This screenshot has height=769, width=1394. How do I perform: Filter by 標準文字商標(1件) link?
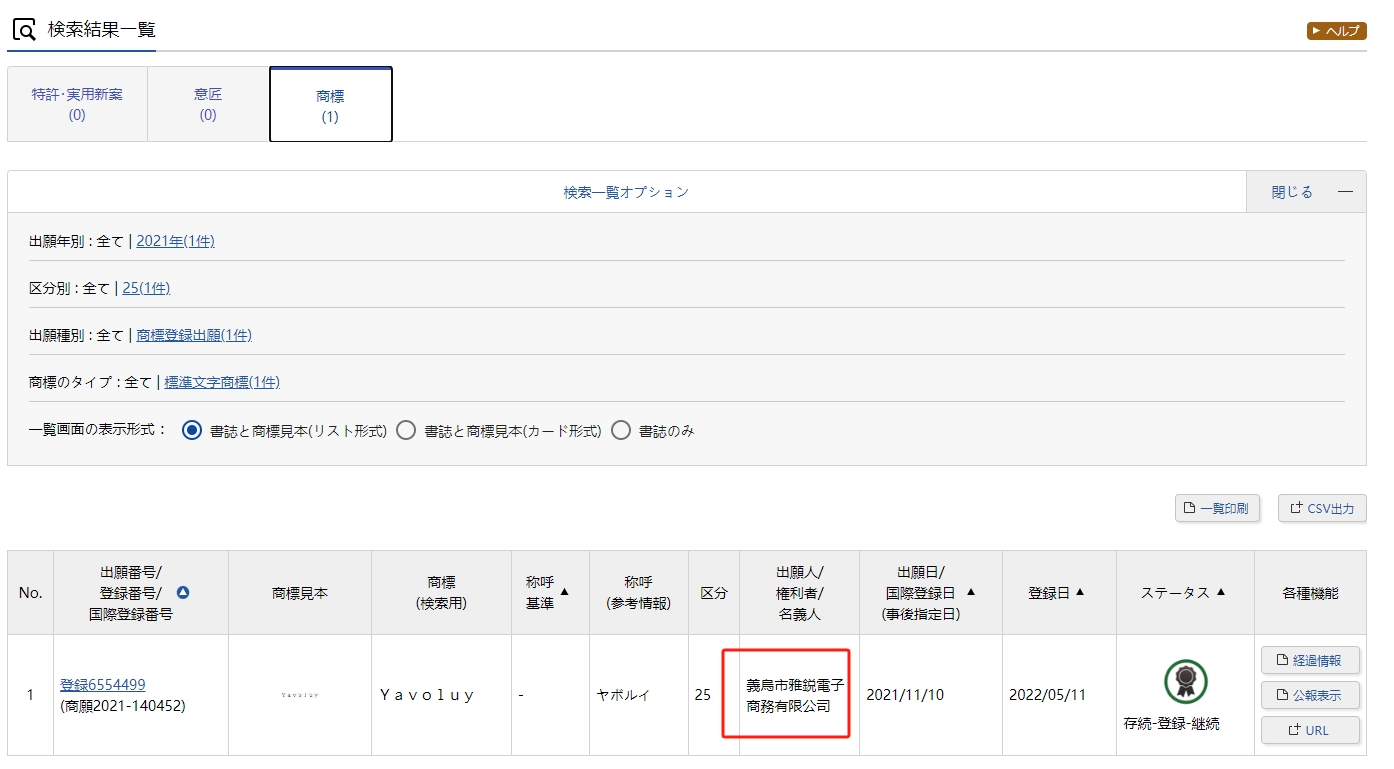[x=222, y=382]
